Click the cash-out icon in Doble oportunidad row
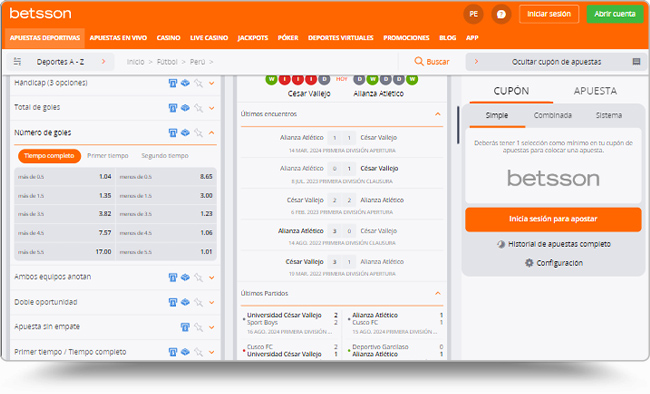The height and width of the screenshot is (394, 650). click(x=173, y=302)
